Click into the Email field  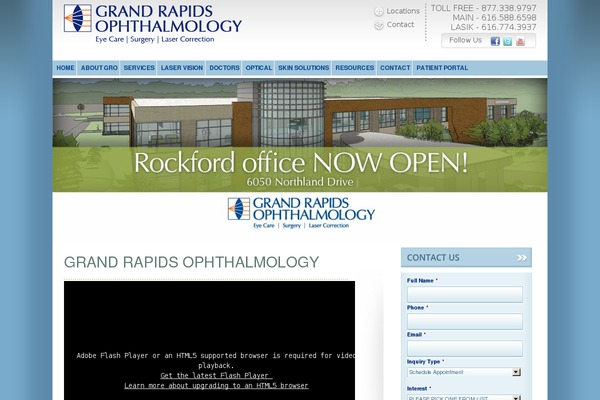coord(465,348)
